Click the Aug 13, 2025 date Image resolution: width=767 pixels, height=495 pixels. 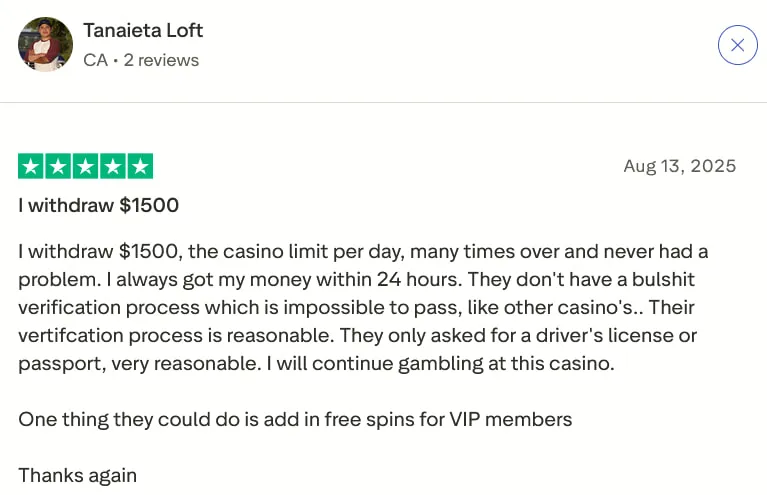point(679,166)
